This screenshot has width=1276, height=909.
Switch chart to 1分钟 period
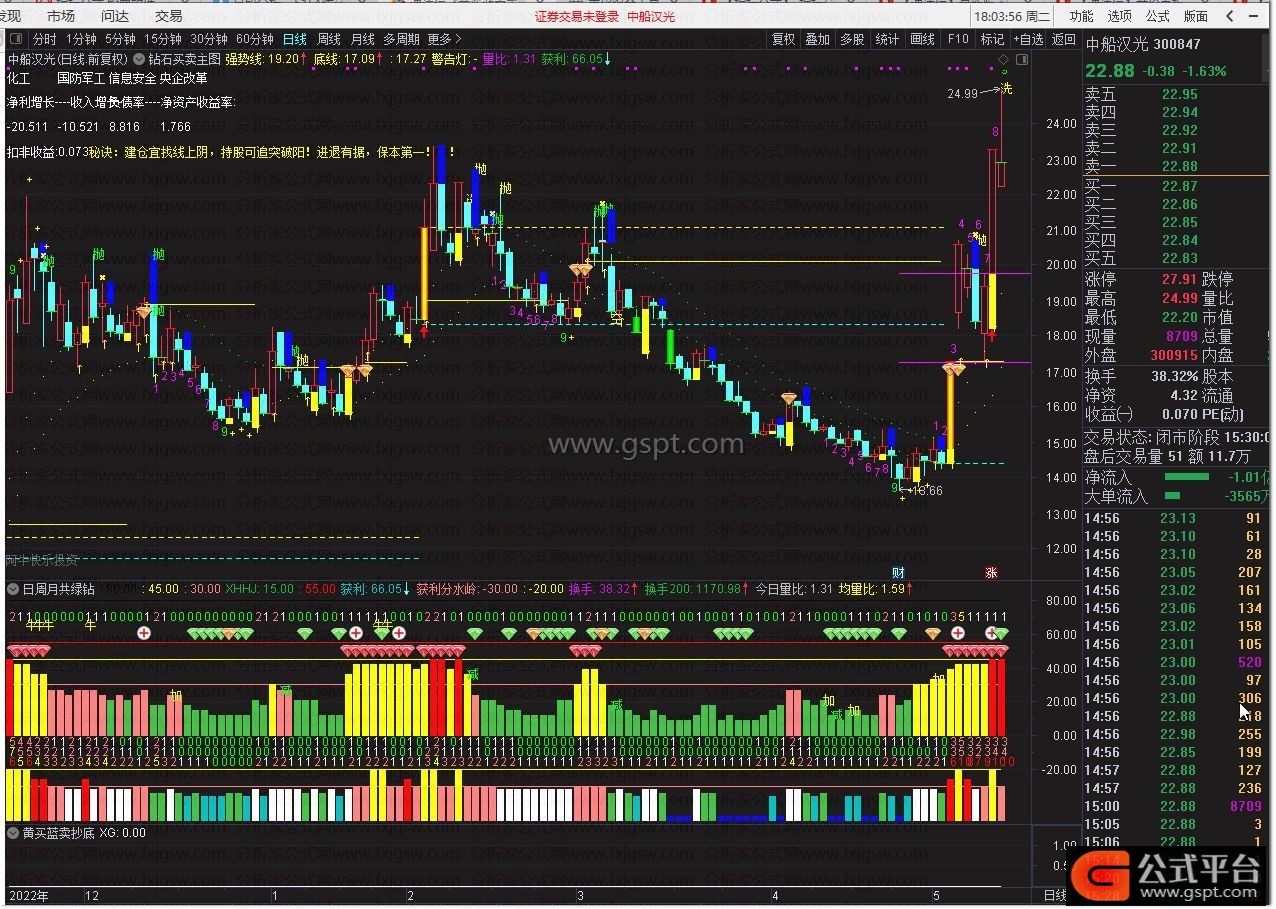tap(80, 40)
